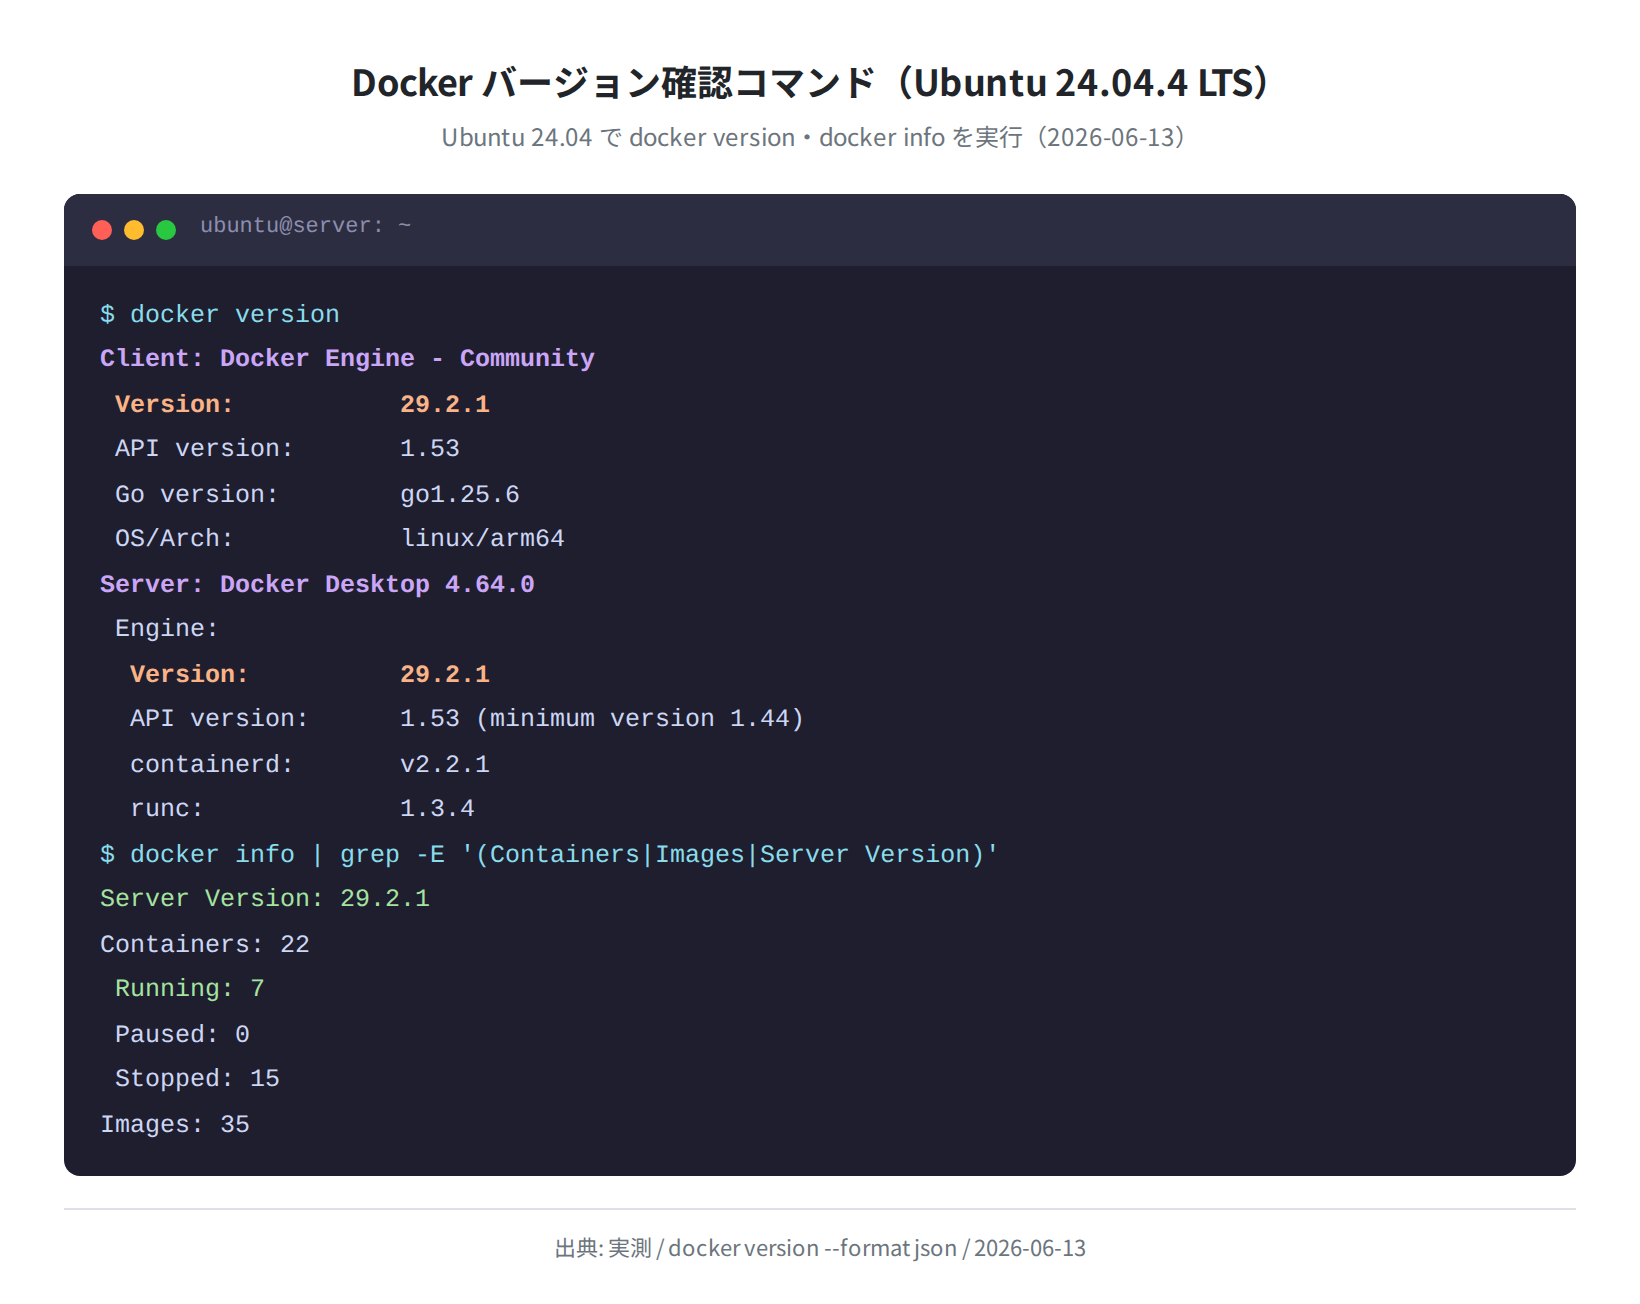This screenshot has height=1304, width=1640.
Task: Click the 'Server: Docker Desktop 4.64.0' line
Action: coord(317,584)
